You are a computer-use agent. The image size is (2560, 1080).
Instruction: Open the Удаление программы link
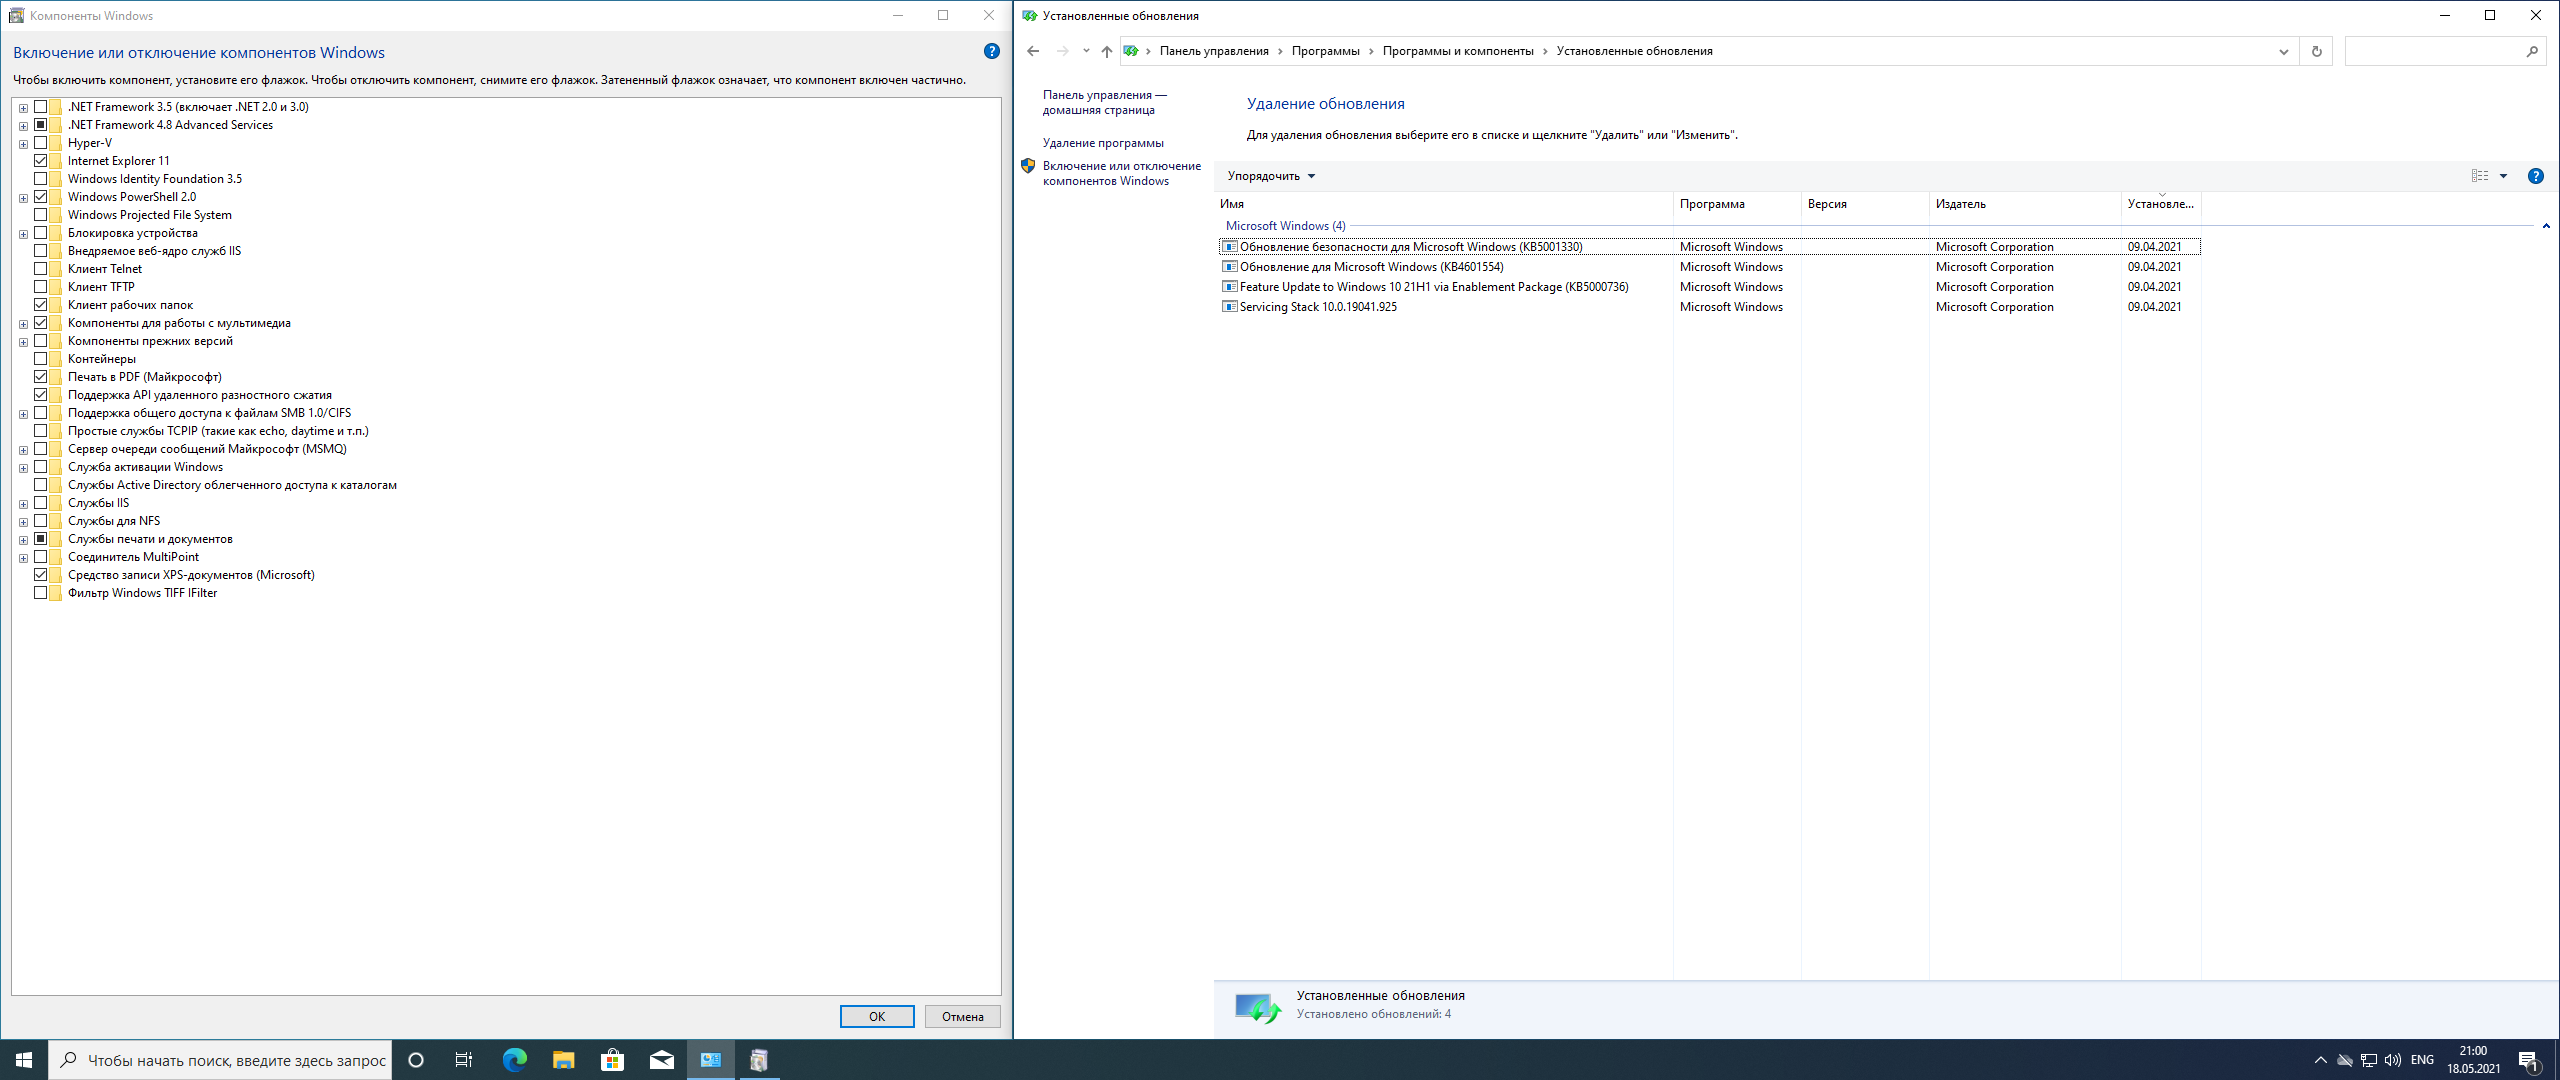click(x=1103, y=143)
